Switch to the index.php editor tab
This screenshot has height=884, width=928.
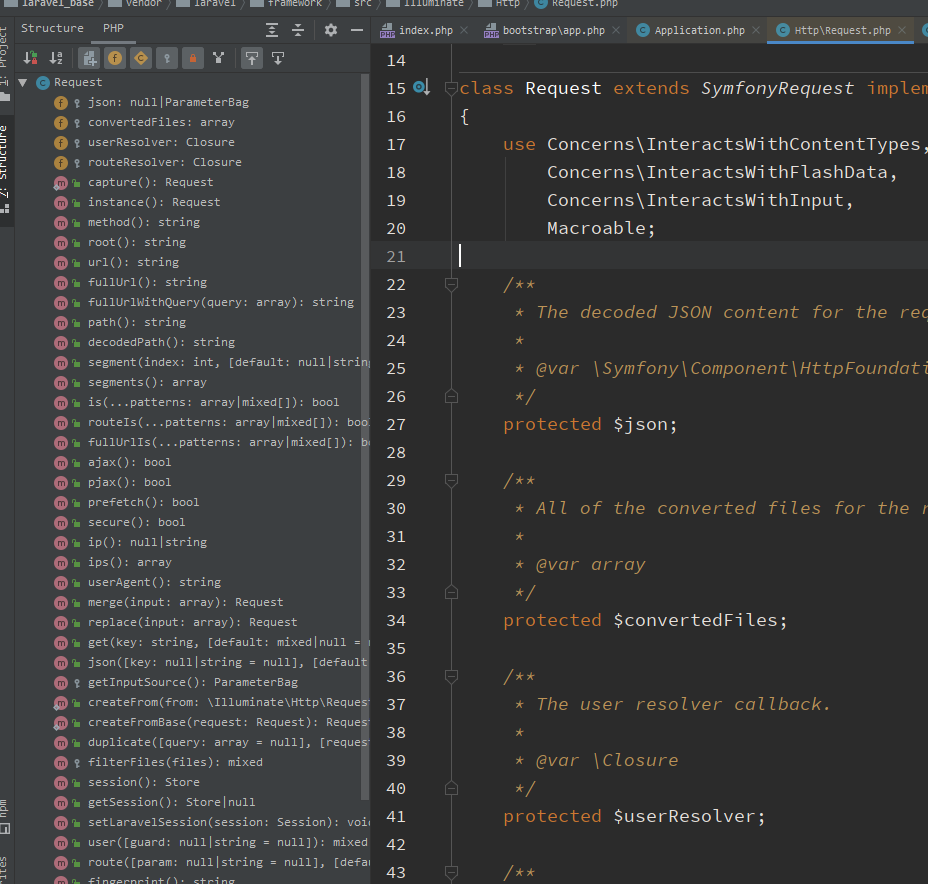[425, 30]
